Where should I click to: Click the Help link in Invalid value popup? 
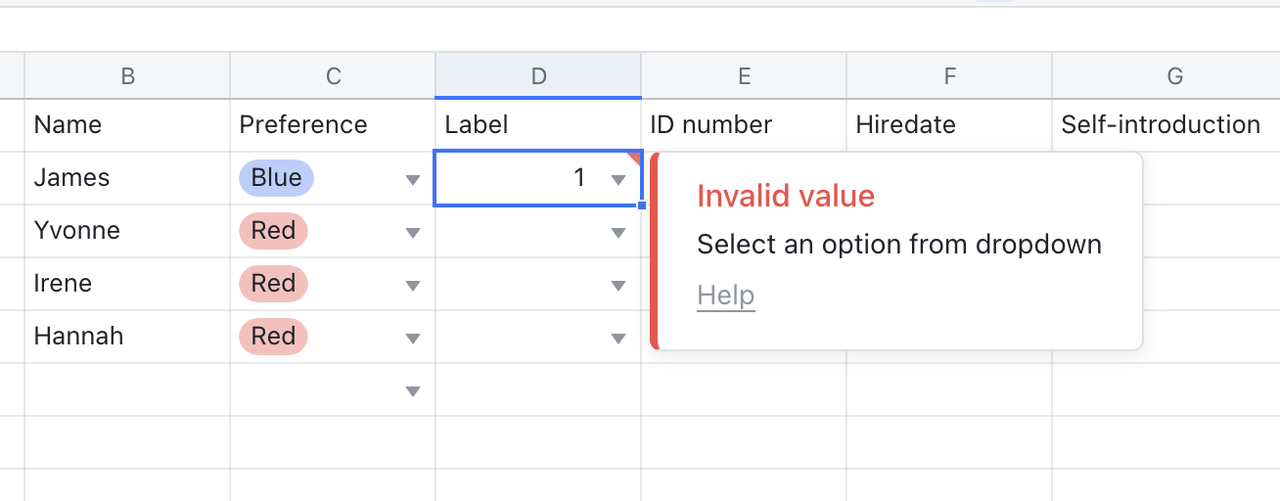tap(725, 296)
